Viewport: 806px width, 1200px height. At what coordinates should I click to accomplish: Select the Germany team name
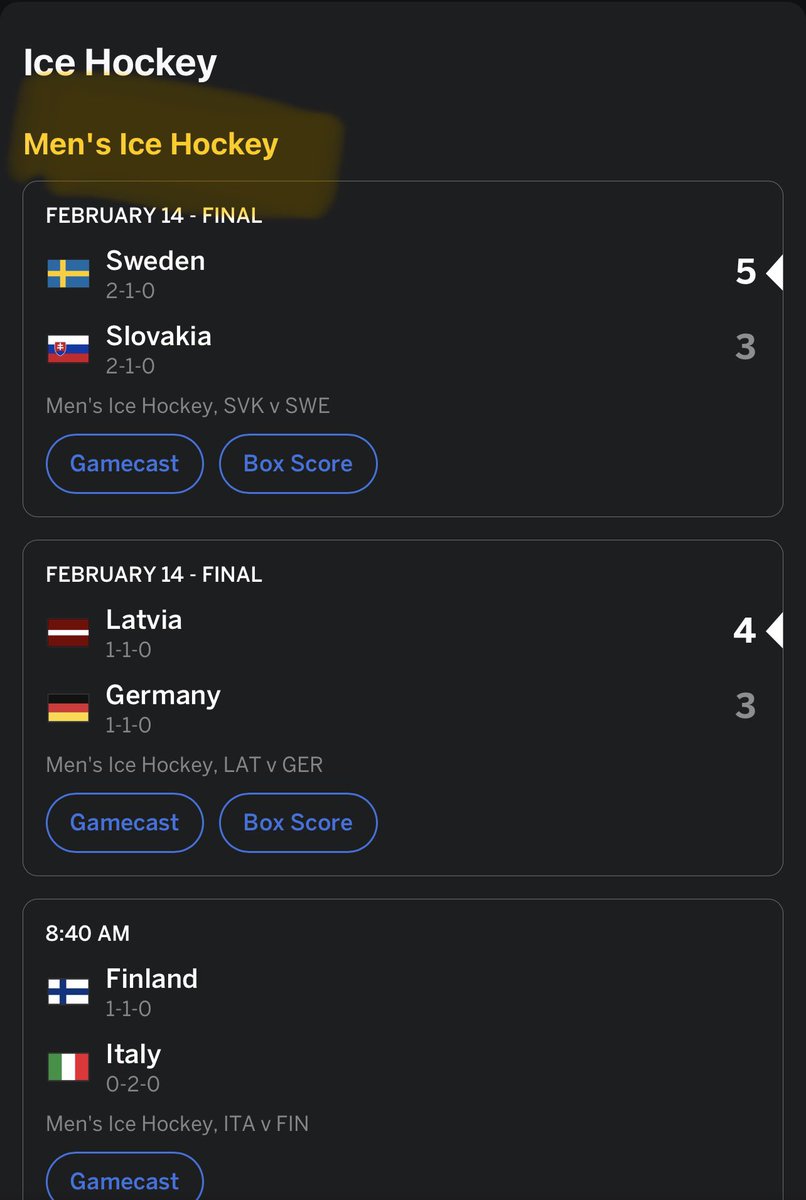(163, 696)
